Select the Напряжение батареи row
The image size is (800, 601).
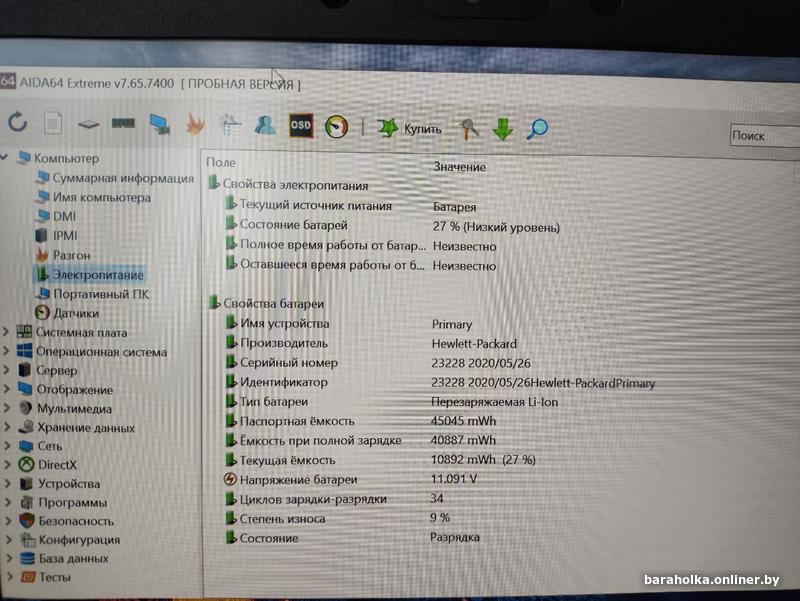[x=351, y=479]
